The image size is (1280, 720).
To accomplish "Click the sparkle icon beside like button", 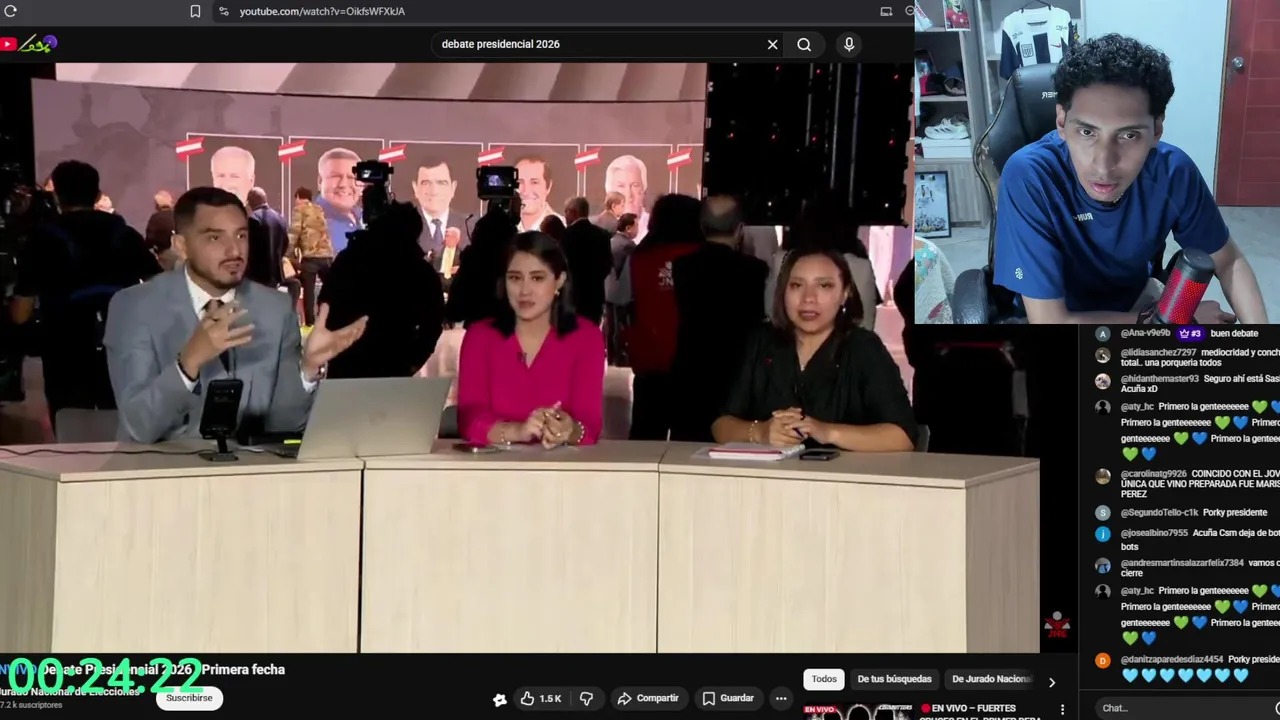I will [x=500, y=699].
